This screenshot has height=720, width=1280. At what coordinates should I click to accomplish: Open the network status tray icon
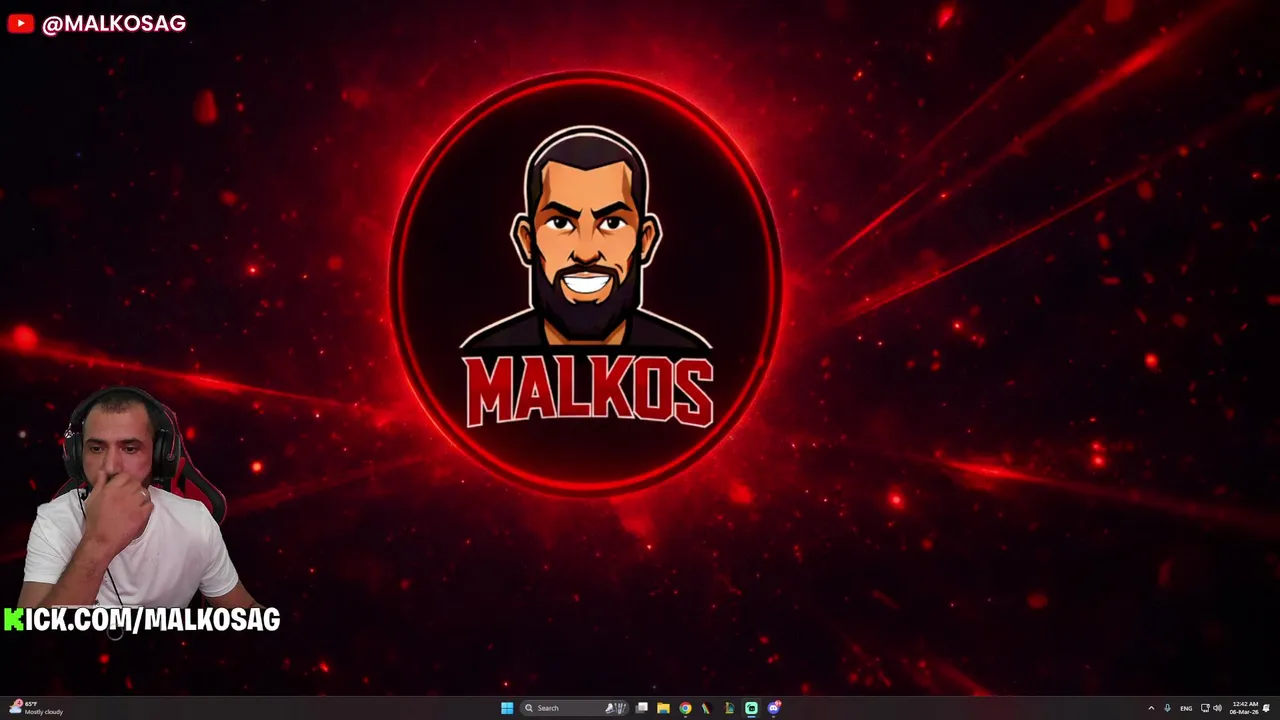[x=1205, y=708]
